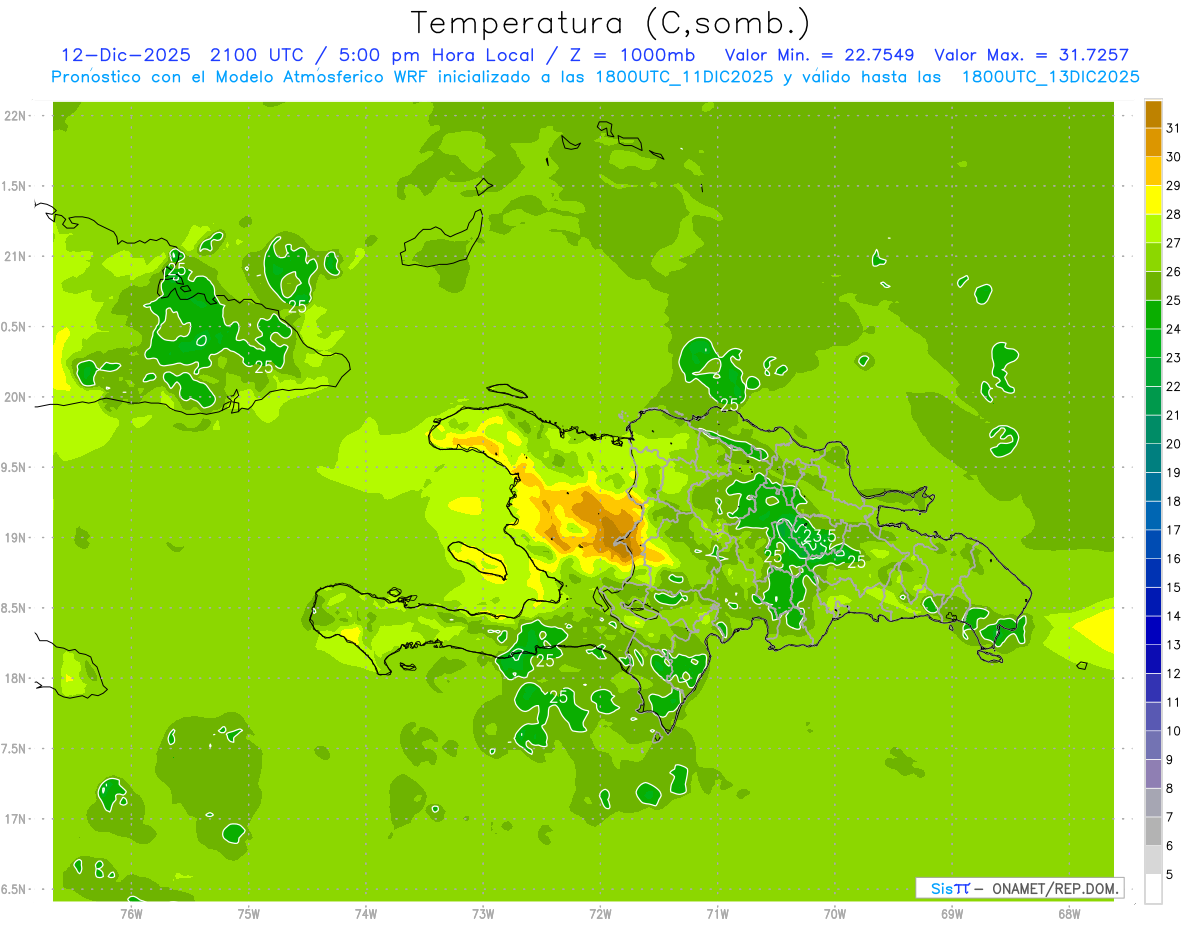Select the '7.5N' latitude axis label
Viewport: 1200px width, 927px height.
pos(13,749)
